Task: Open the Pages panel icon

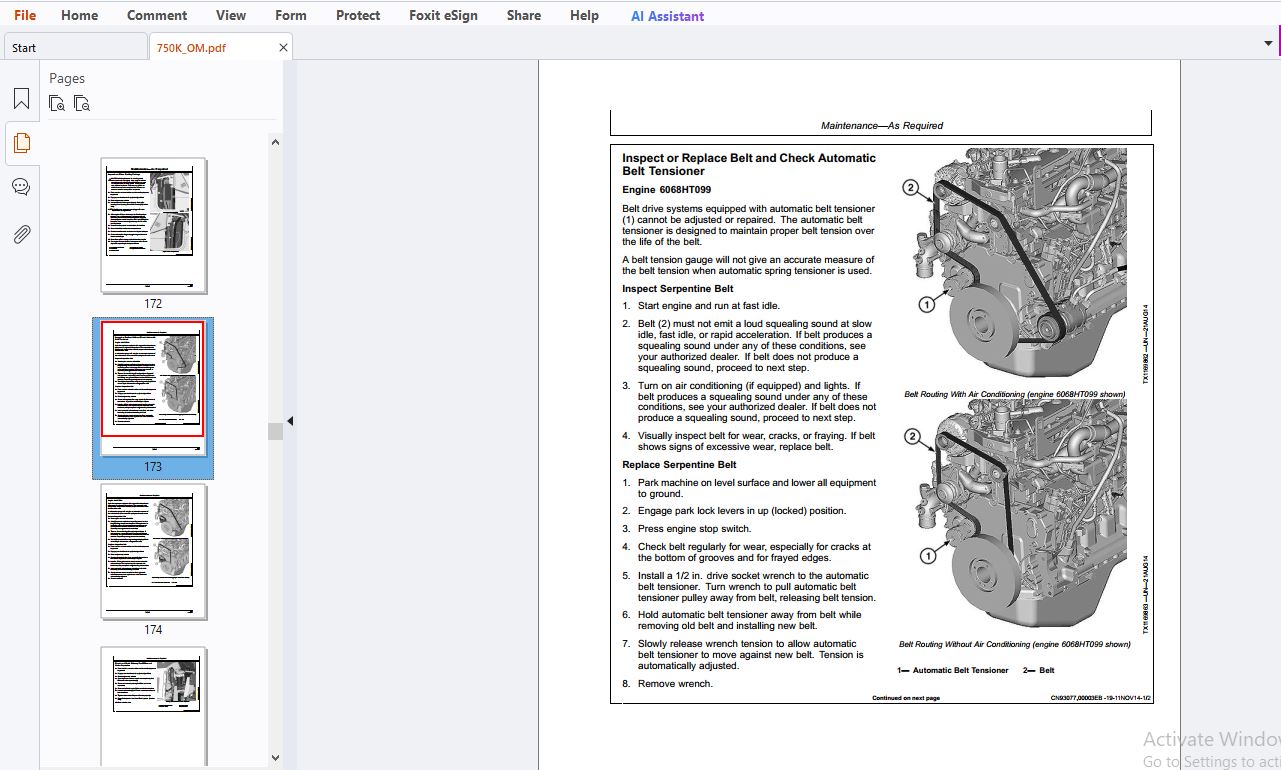Action: pyautogui.click(x=21, y=143)
